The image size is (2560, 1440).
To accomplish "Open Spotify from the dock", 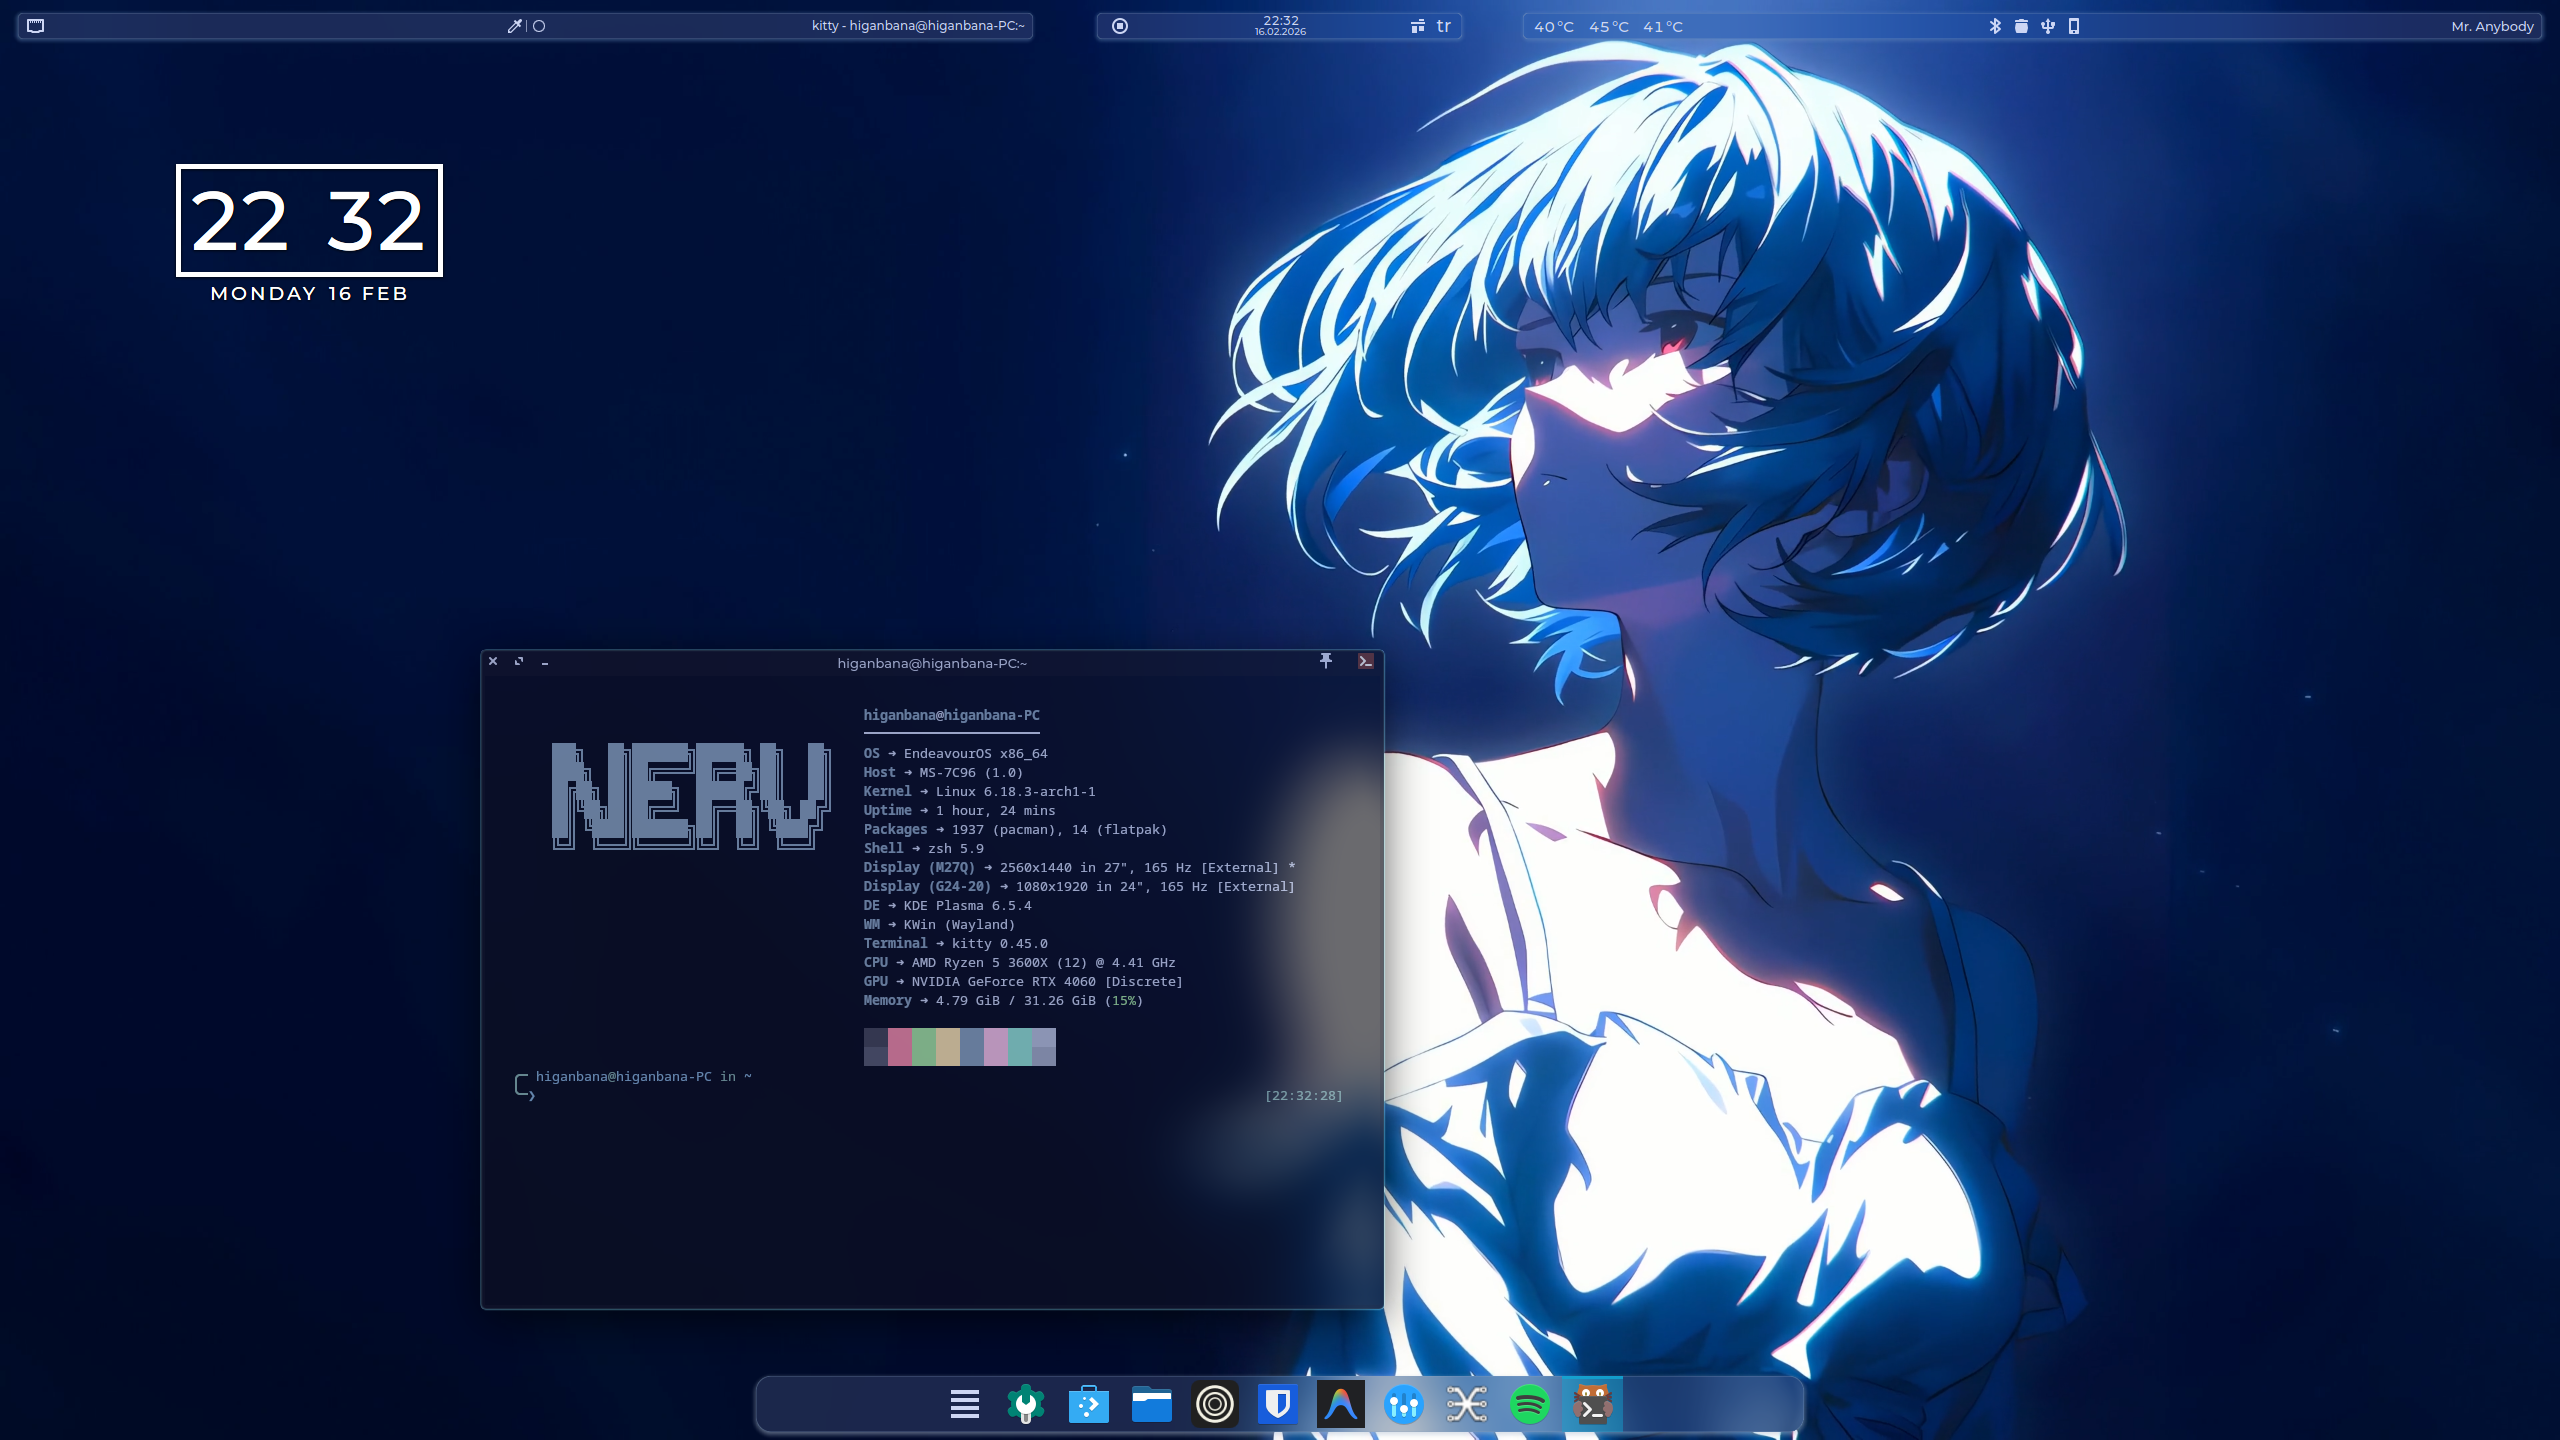I will click(x=1530, y=1404).
